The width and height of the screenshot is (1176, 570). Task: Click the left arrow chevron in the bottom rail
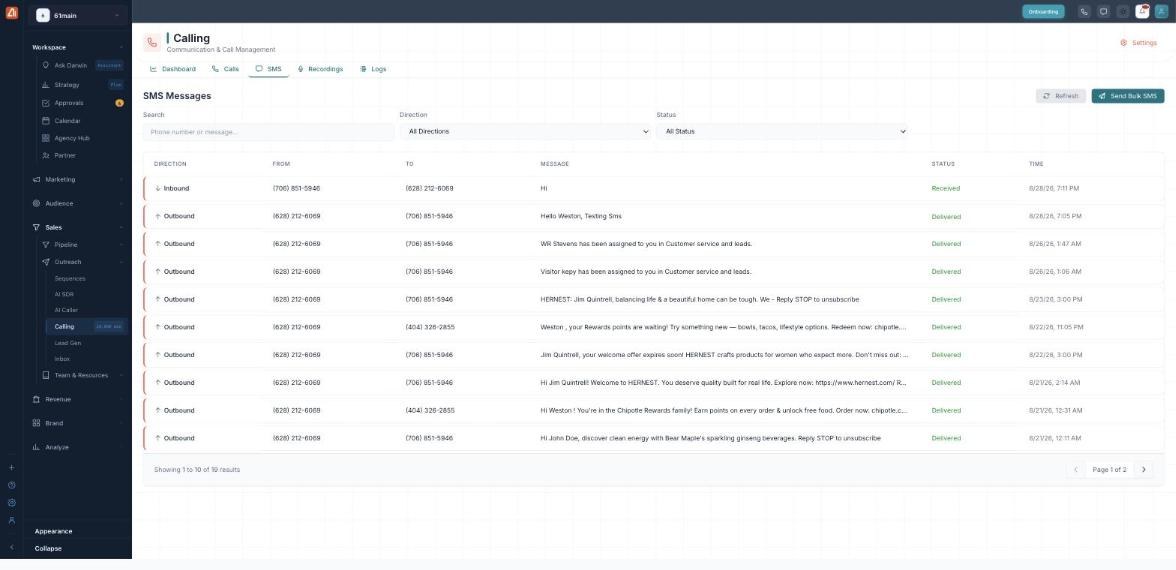(11, 548)
